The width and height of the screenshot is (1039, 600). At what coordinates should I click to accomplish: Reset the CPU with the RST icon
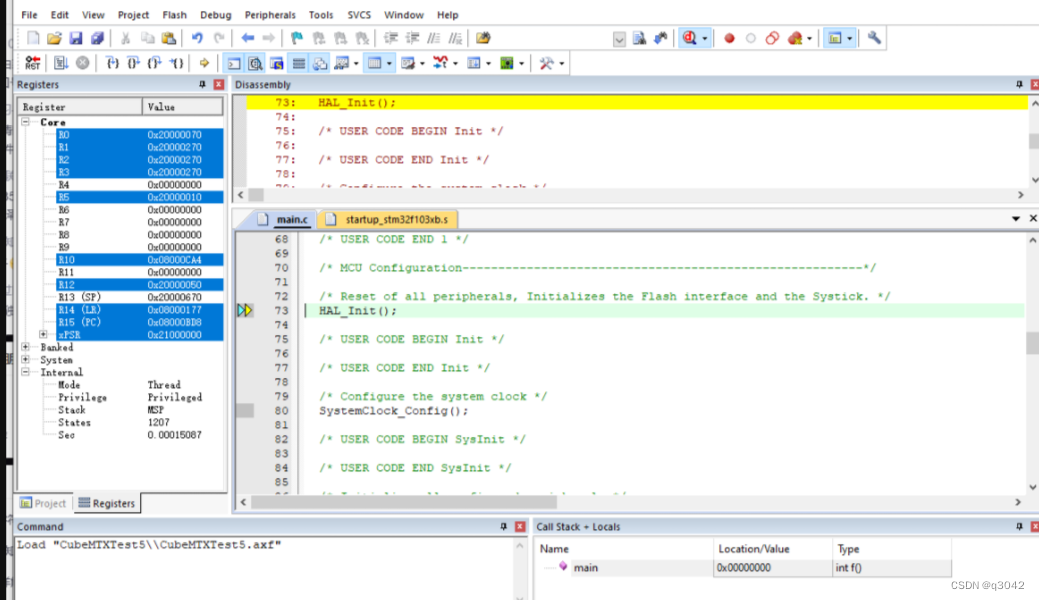pos(32,63)
